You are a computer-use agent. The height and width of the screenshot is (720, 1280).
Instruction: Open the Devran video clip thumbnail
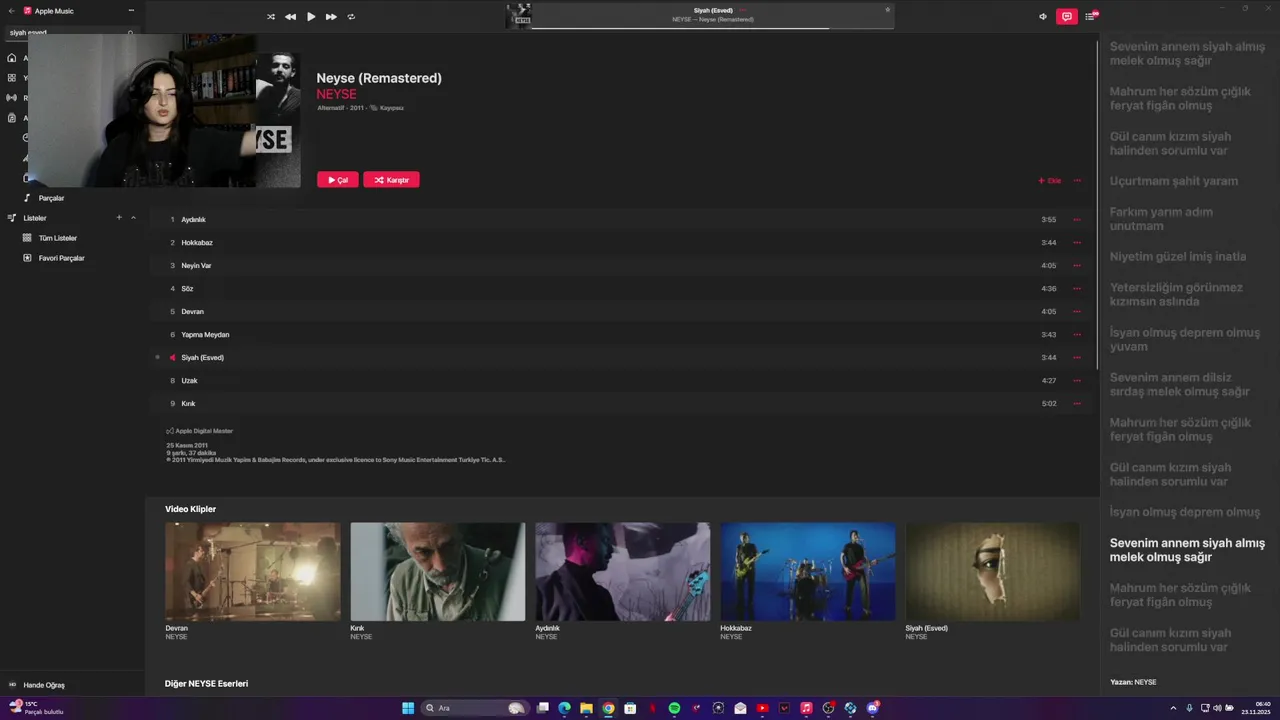click(x=252, y=571)
